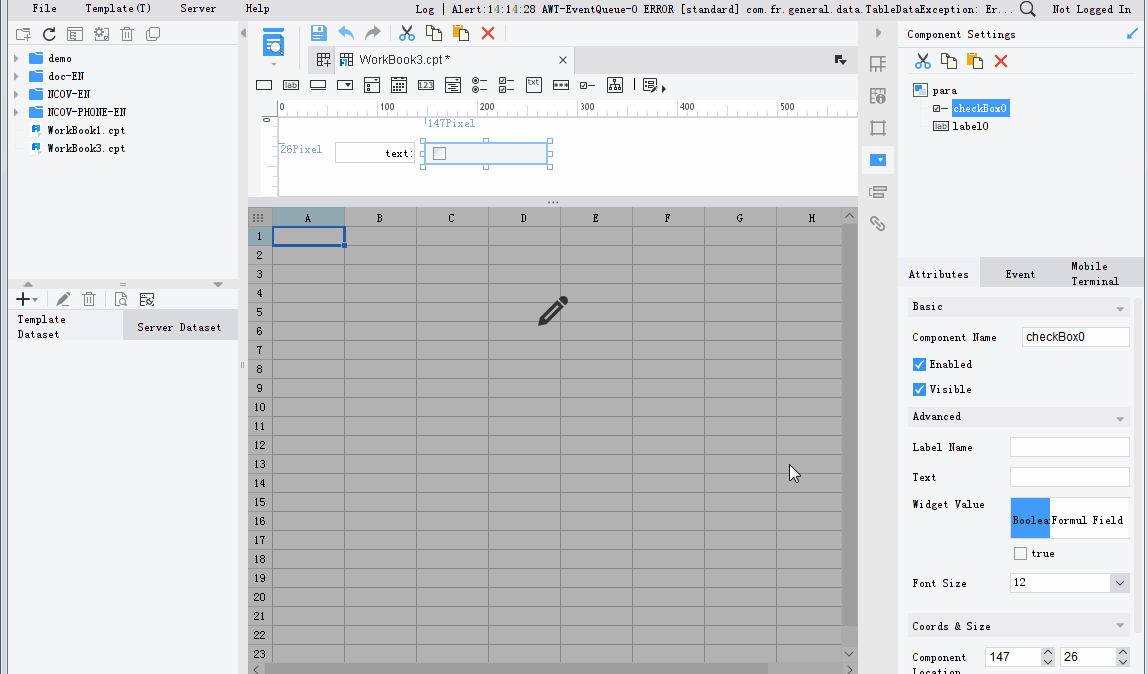Select the Tree widget tool
This screenshot has width=1148, height=674.
614,85
